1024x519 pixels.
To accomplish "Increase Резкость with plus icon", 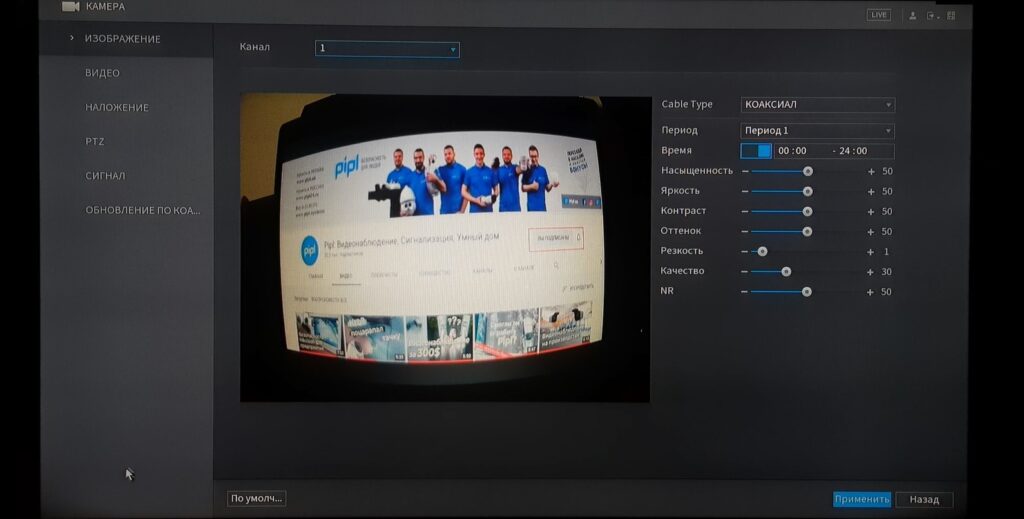I will [x=871, y=251].
